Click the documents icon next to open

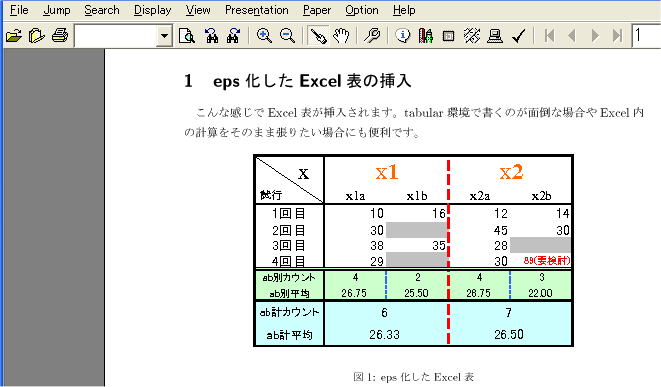coord(37,35)
